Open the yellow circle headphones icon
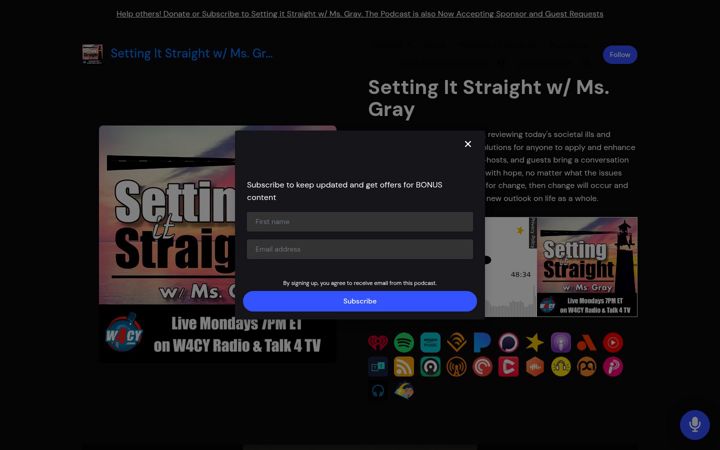 [x=561, y=367]
